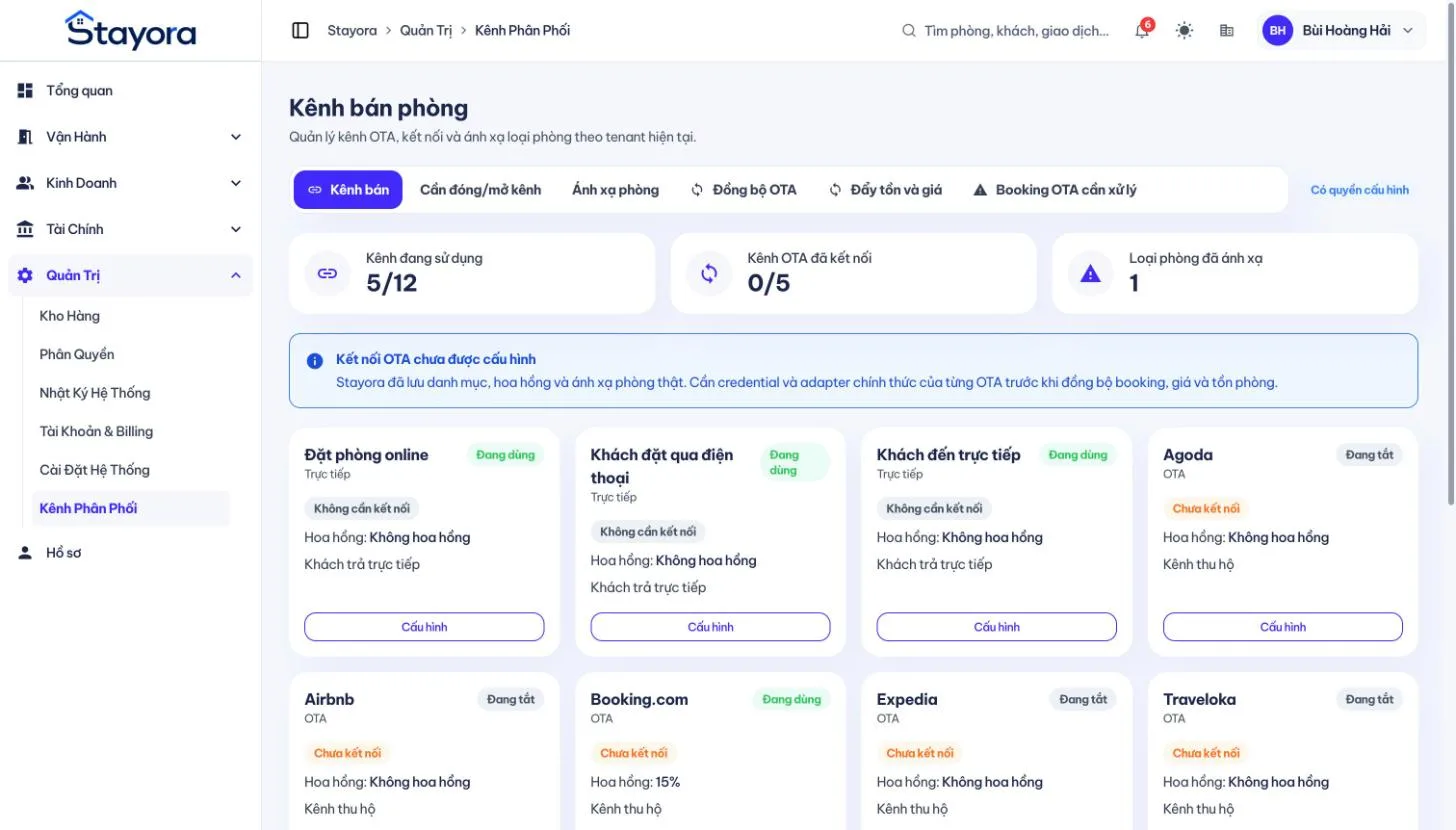Expand the Vận Hành menu chevron
This screenshot has height=830, width=1456.
pyautogui.click(x=236, y=137)
